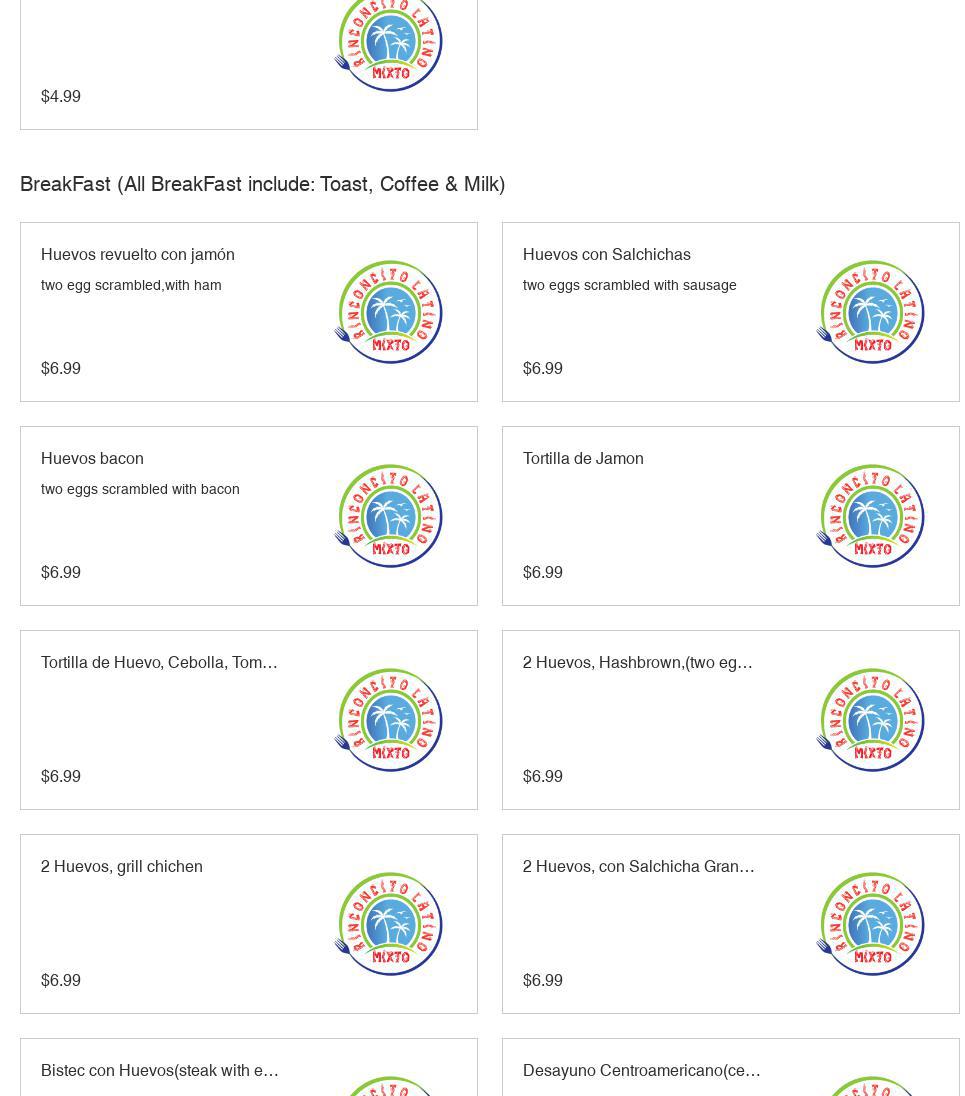The height and width of the screenshot is (1096, 965).
Task: Select the Huevos bacon menu item title
Action: point(92,458)
